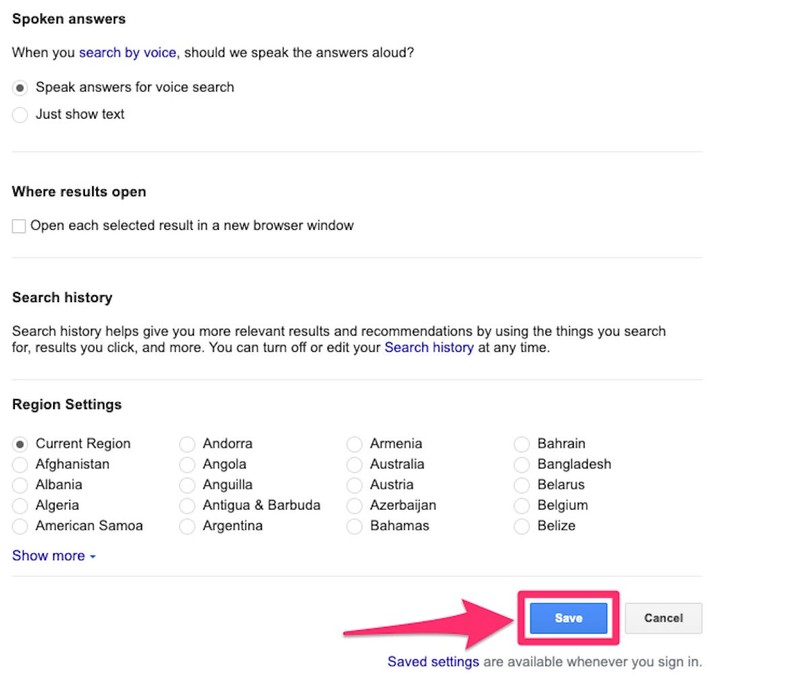Screen dimensions: 790x674
Task: Pick Afghanistan as the region
Action: [20, 465]
